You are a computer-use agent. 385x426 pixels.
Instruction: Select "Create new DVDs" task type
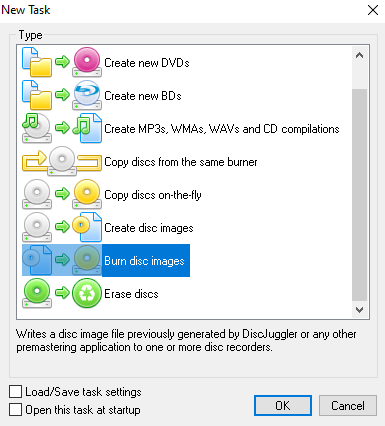[x=147, y=63]
